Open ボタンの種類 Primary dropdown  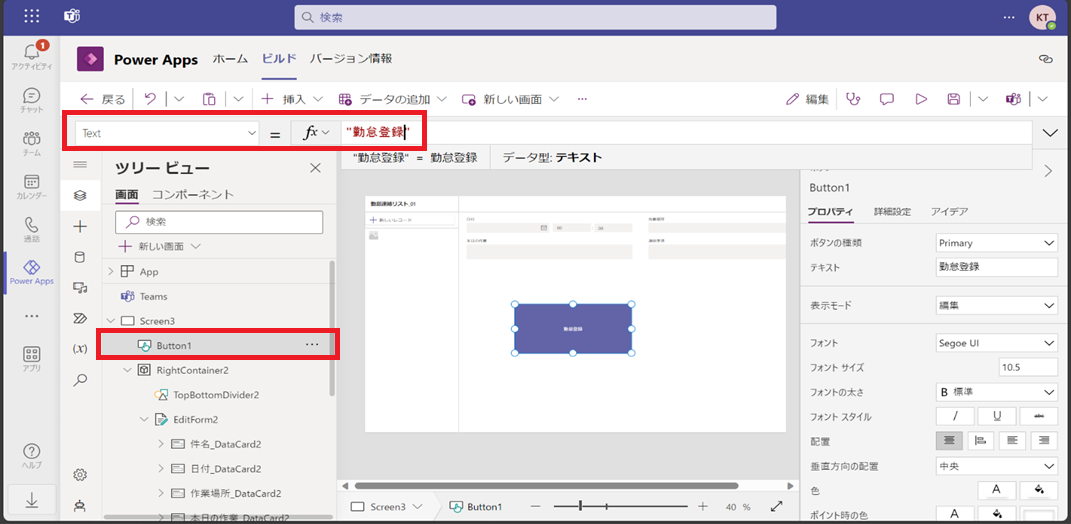pyautogui.click(x=997, y=243)
